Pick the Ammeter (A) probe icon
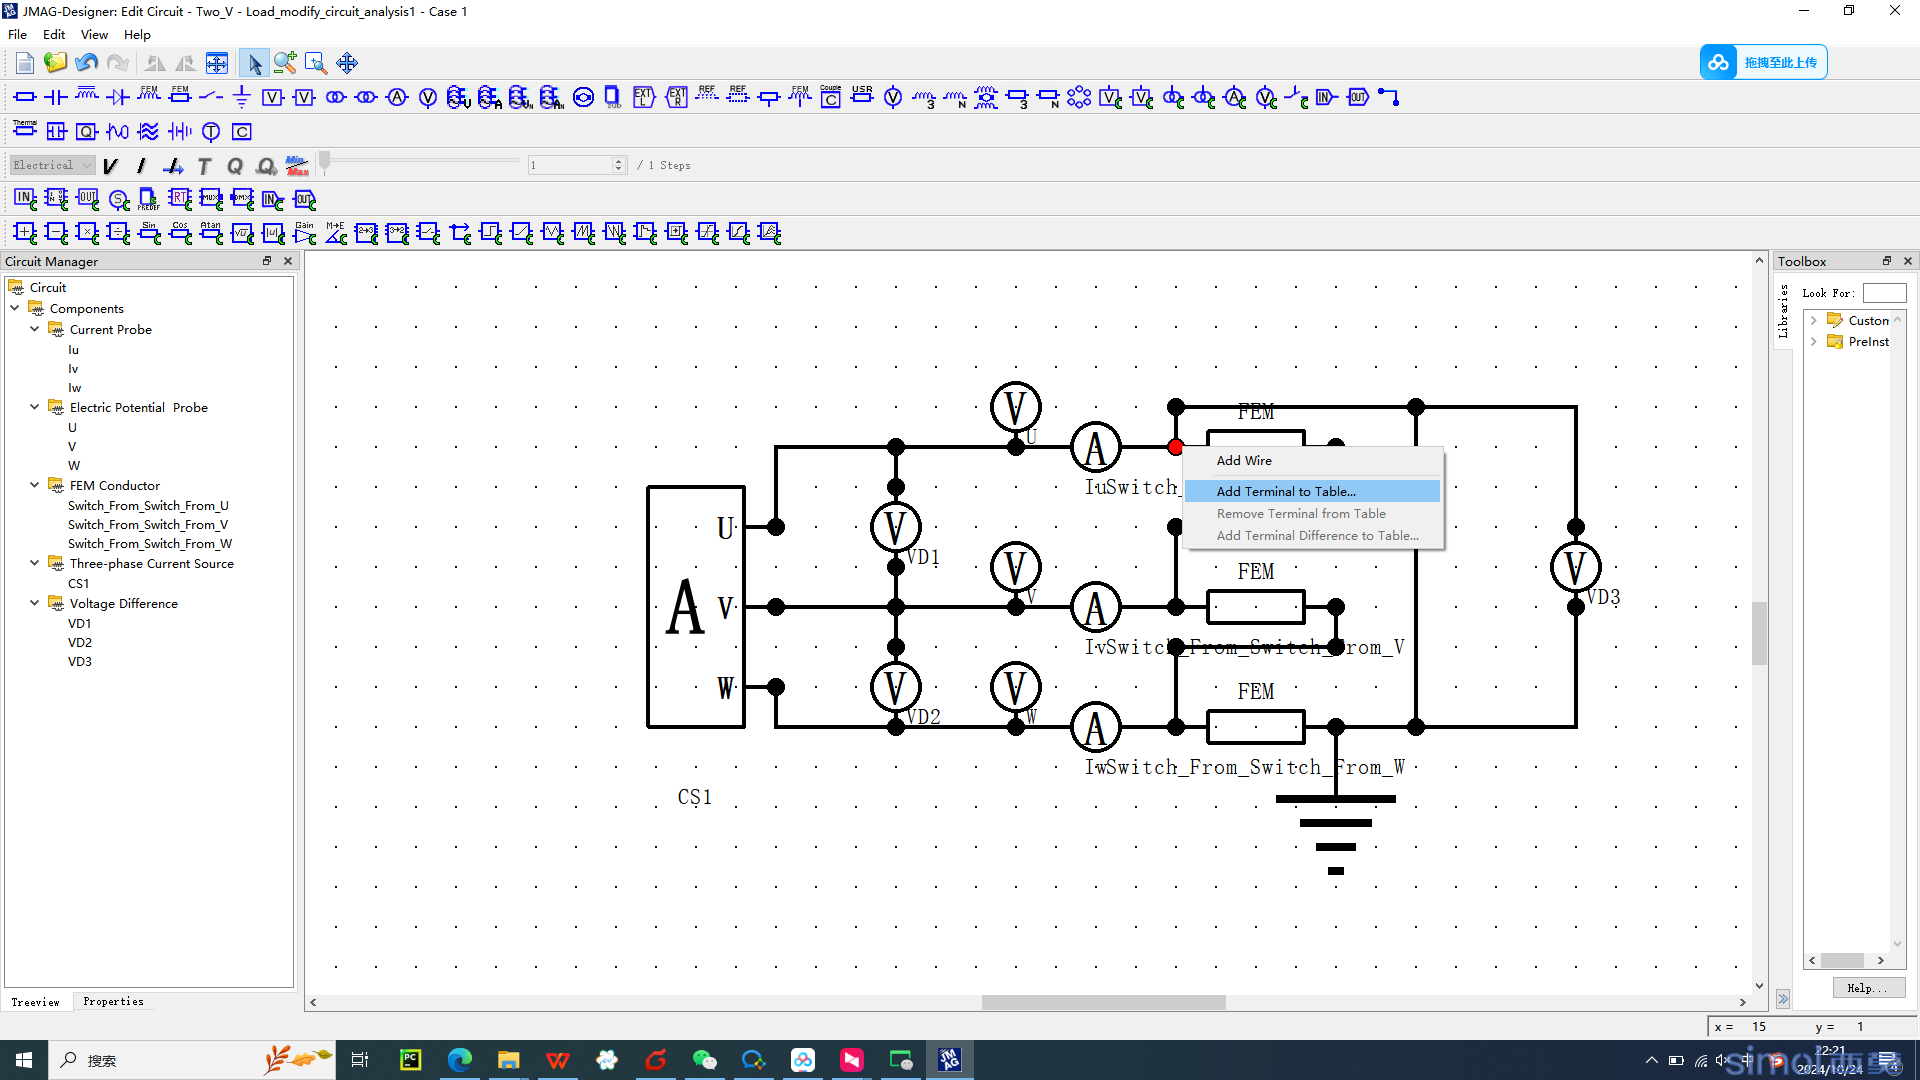Viewport: 1920px width, 1080px height. click(x=397, y=97)
